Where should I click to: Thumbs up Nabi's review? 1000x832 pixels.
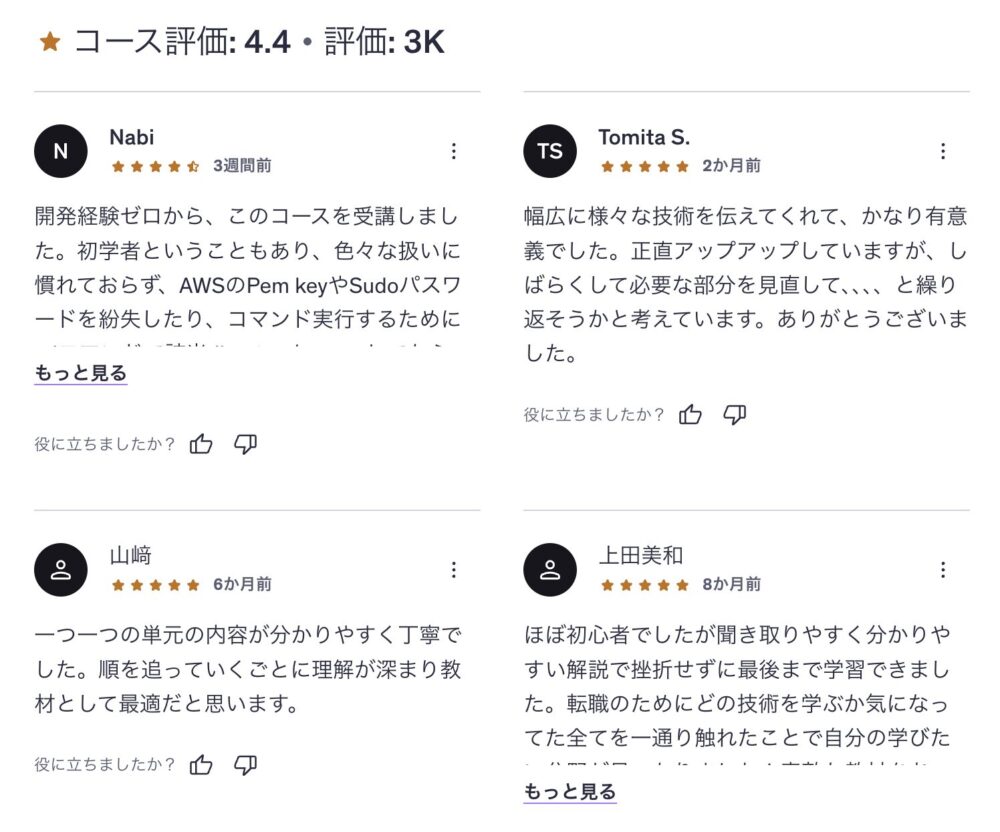pos(201,444)
